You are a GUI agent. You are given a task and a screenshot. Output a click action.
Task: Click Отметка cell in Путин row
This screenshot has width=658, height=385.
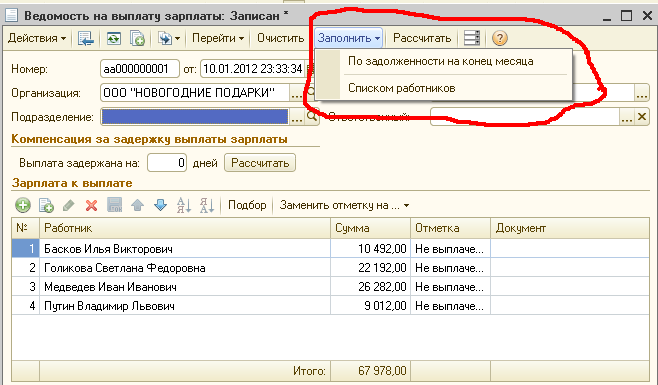tap(451, 306)
